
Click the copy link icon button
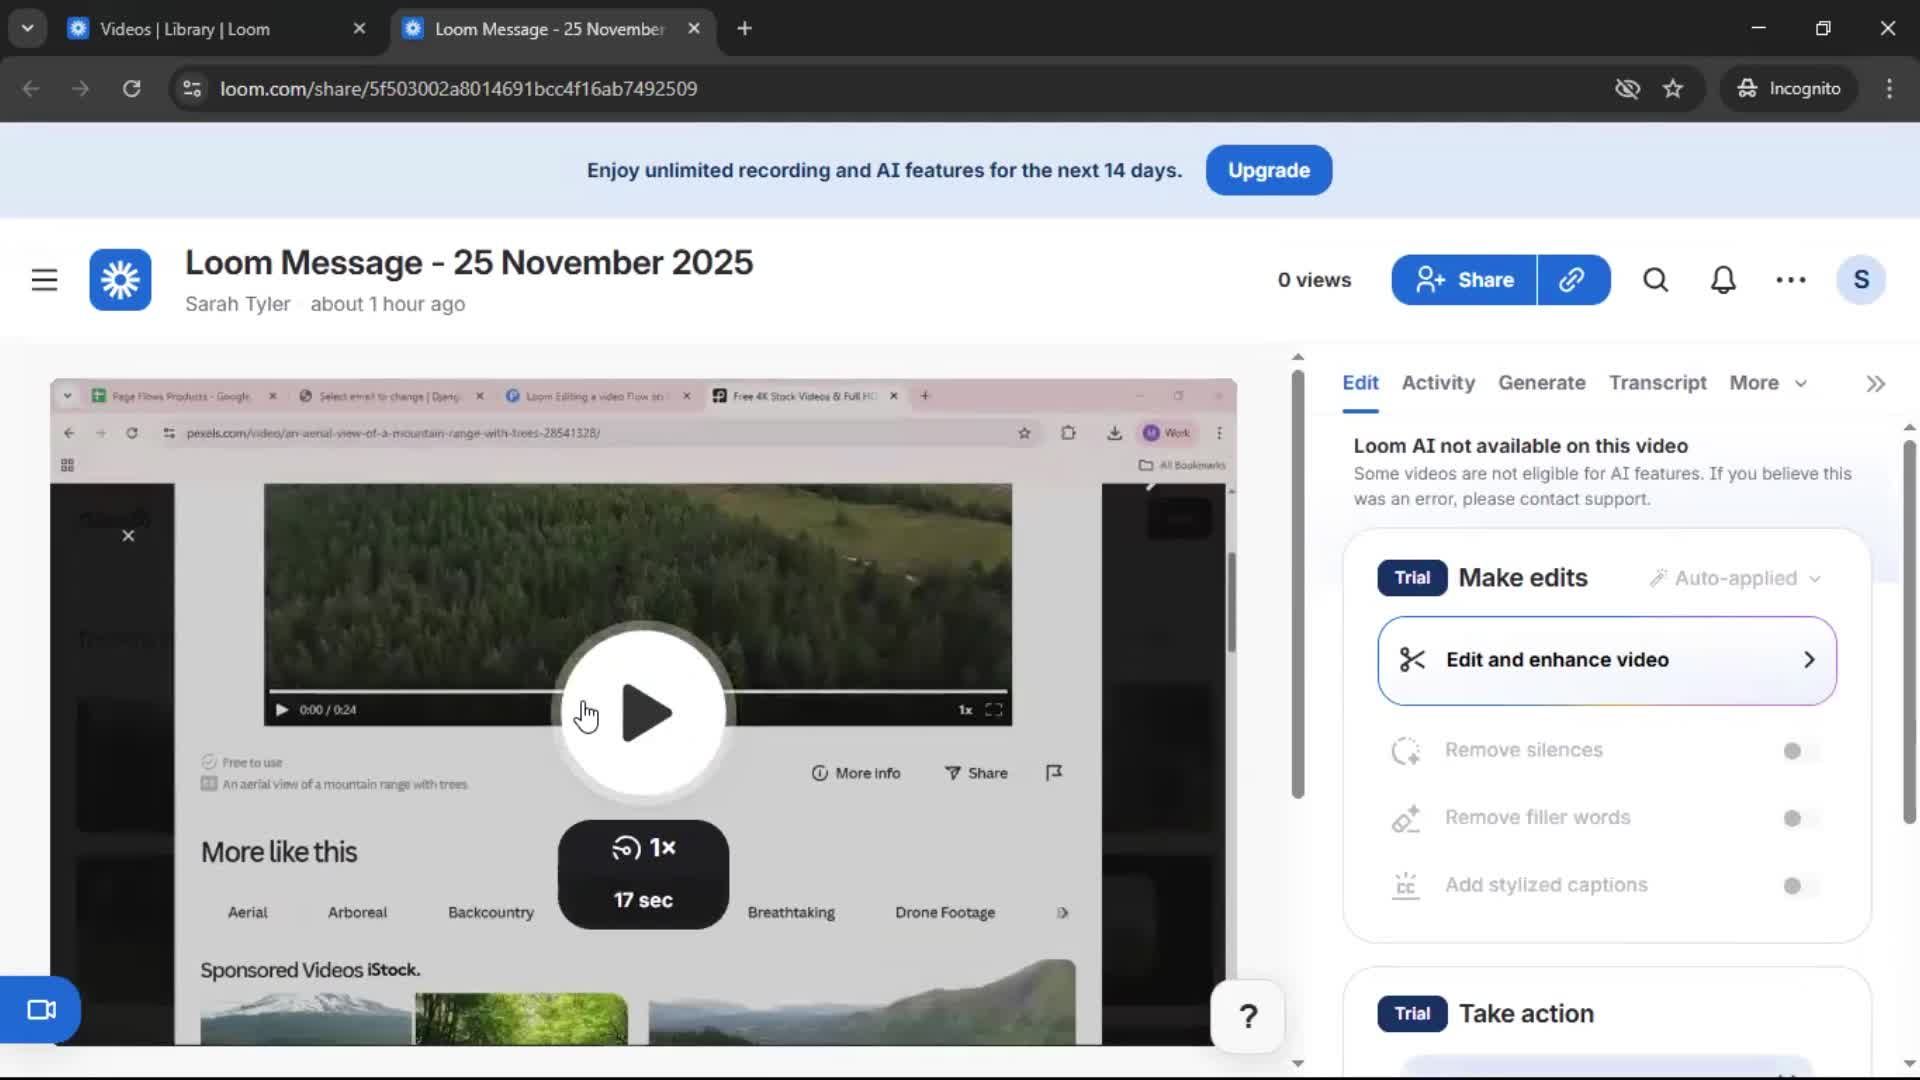pyautogui.click(x=1572, y=280)
